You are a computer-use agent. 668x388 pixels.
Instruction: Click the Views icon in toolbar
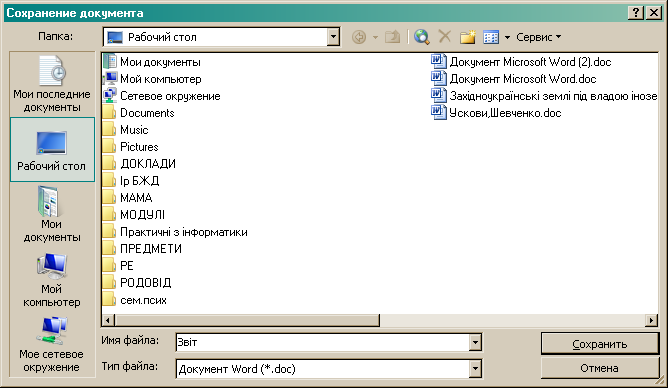tap(491, 37)
